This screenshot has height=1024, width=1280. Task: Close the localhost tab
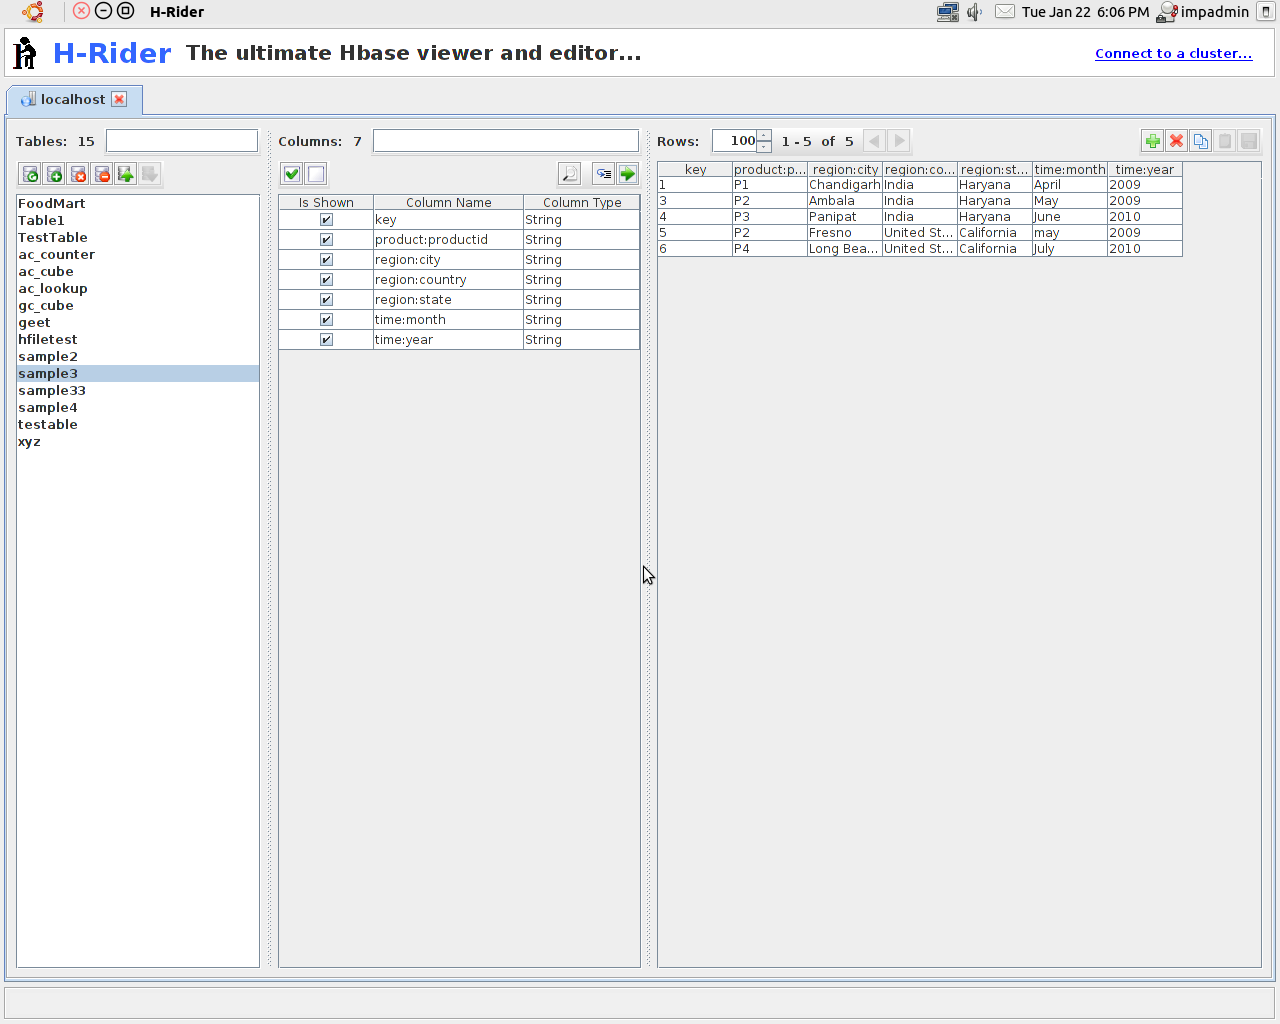[119, 99]
